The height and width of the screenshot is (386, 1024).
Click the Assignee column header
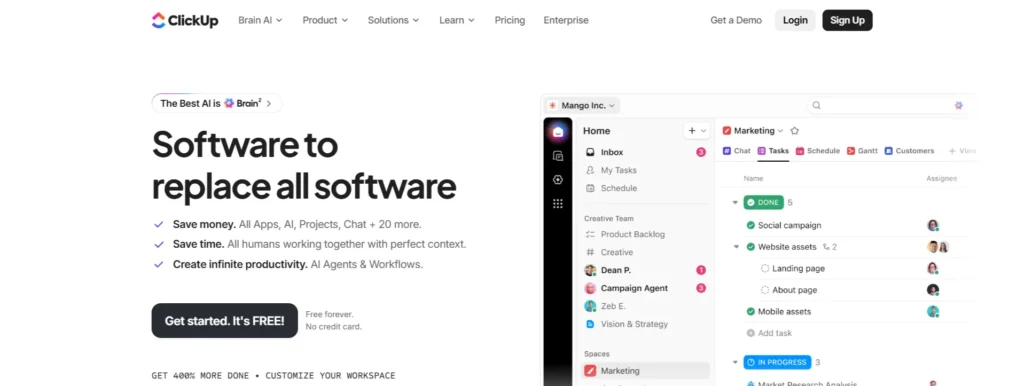pos(941,178)
